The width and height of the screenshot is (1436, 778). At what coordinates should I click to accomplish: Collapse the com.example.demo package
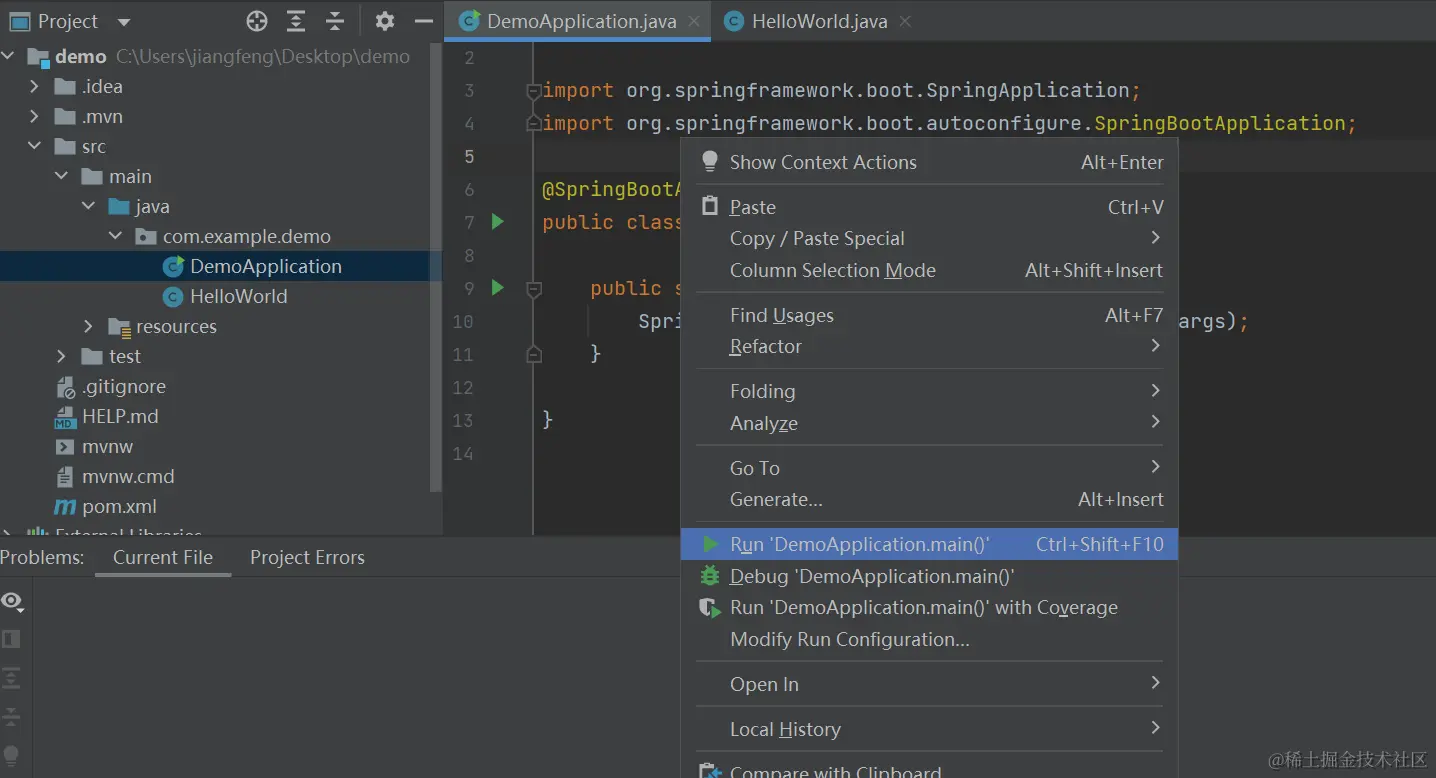115,236
